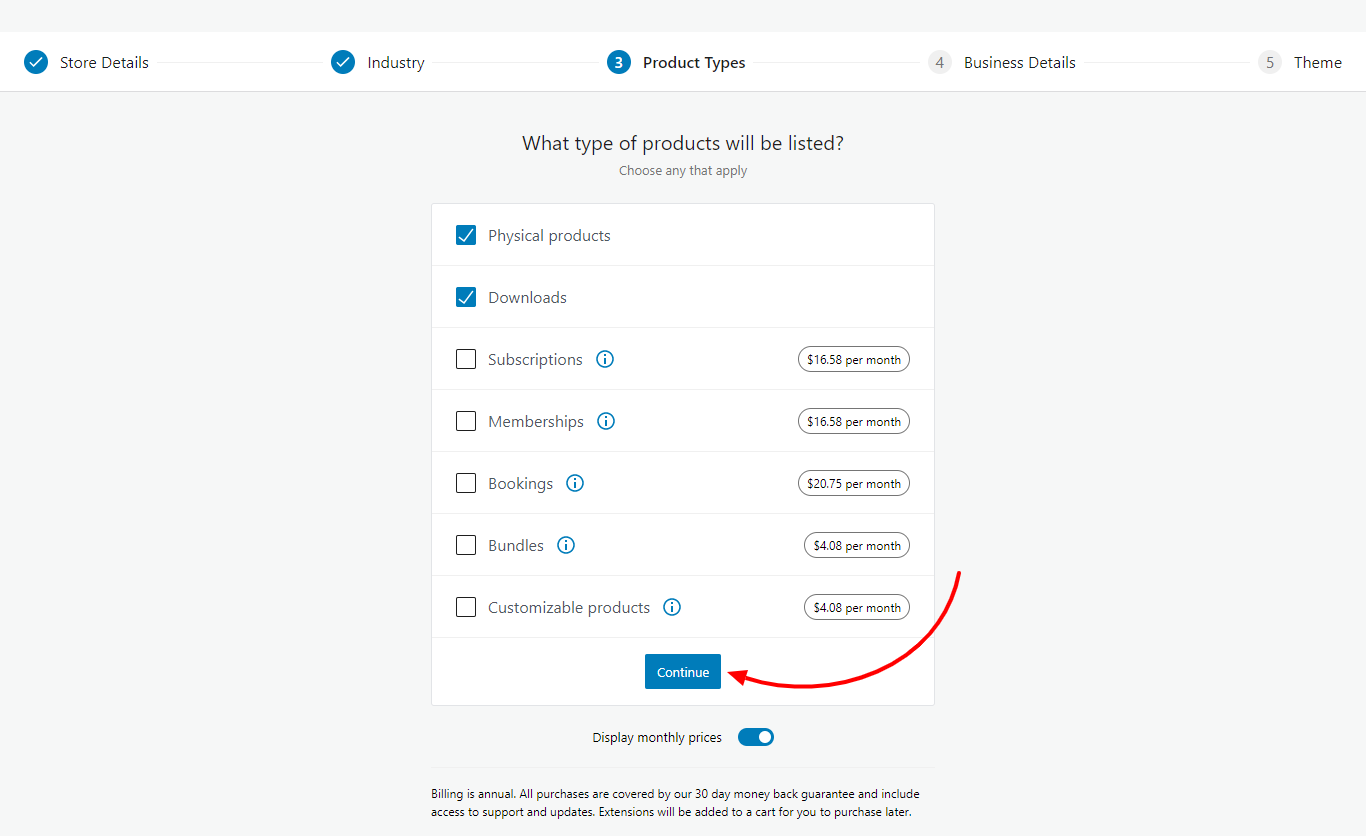Click the Industry step checkmark circle
This screenshot has height=836, width=1366.
(343, 61)
